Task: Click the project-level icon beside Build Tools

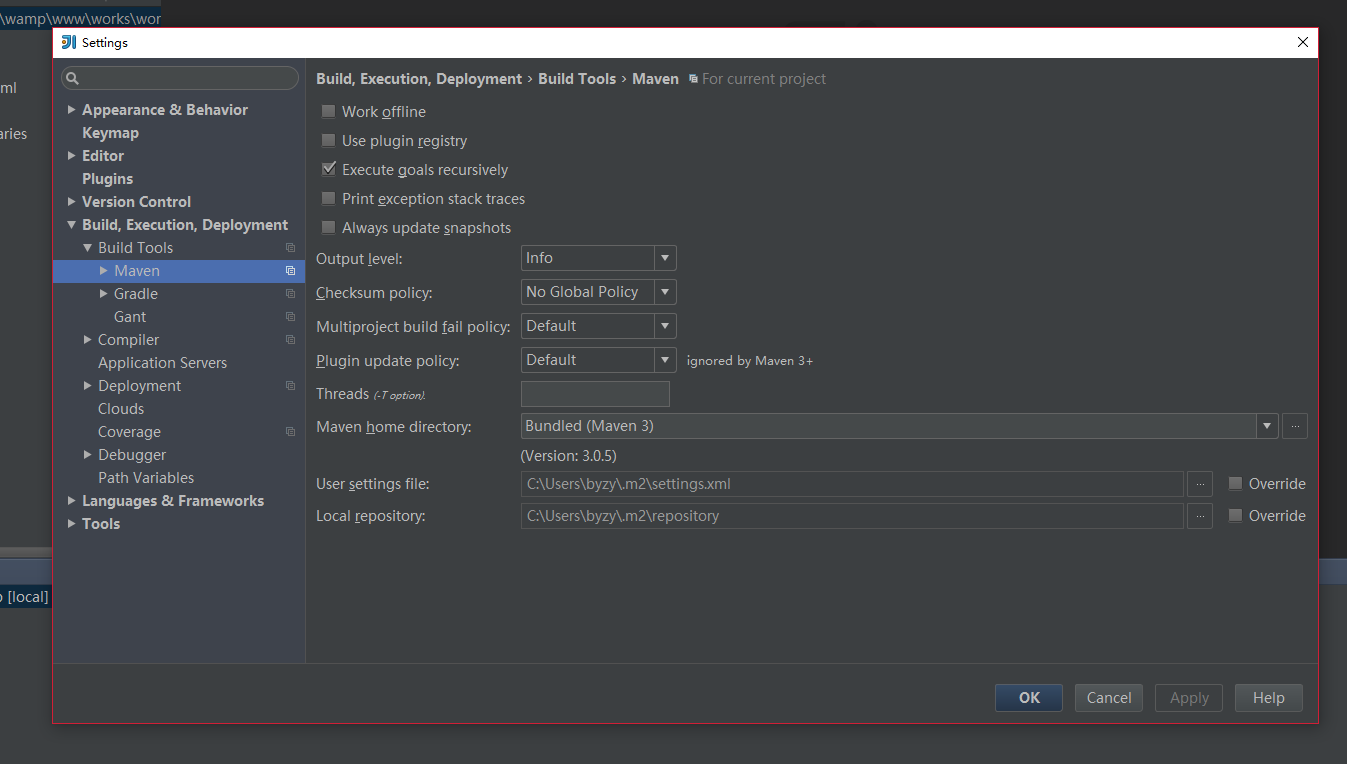Action: [x=290, y=248]
